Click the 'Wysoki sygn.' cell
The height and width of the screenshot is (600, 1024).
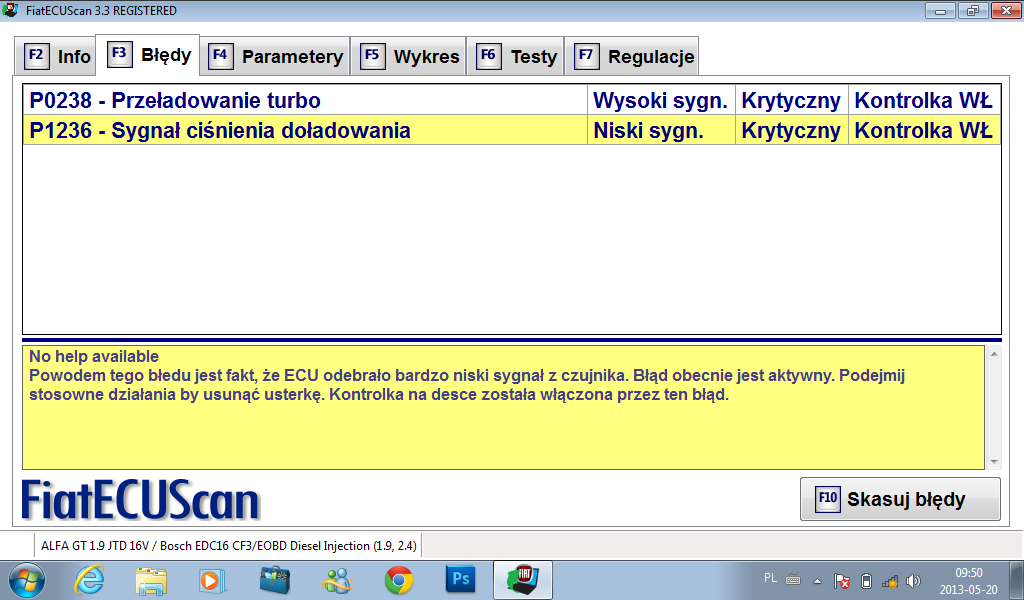(661, 101)
